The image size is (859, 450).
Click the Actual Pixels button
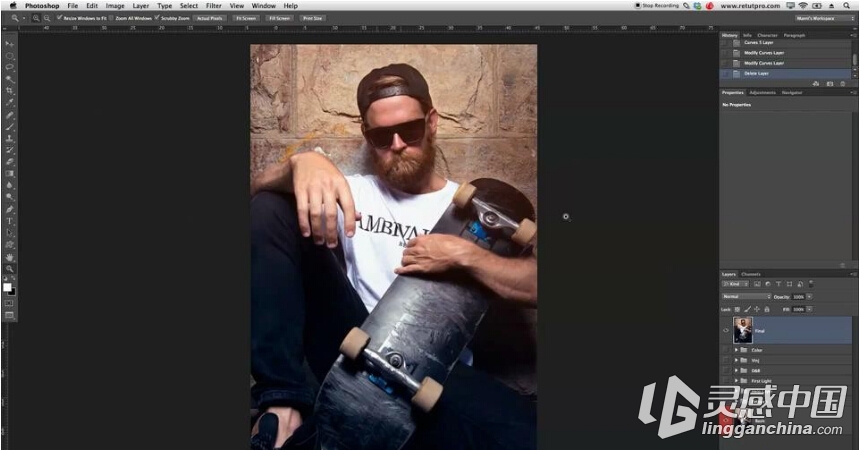point(210,18)
